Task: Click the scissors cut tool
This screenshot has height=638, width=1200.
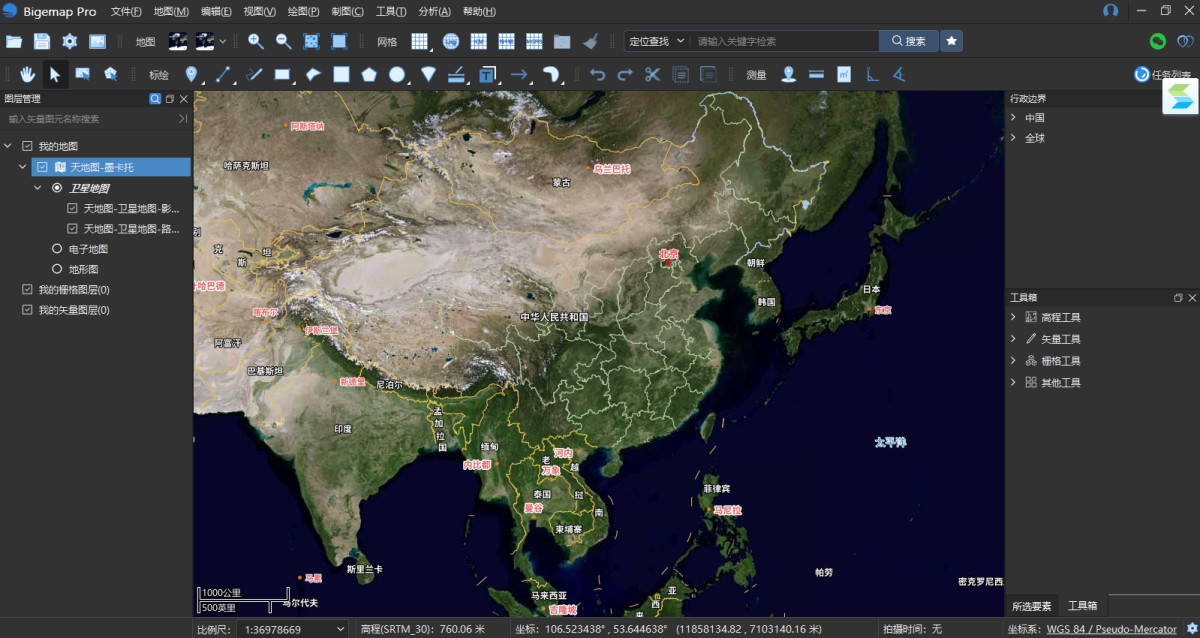Action: click(x=652, y=74)
